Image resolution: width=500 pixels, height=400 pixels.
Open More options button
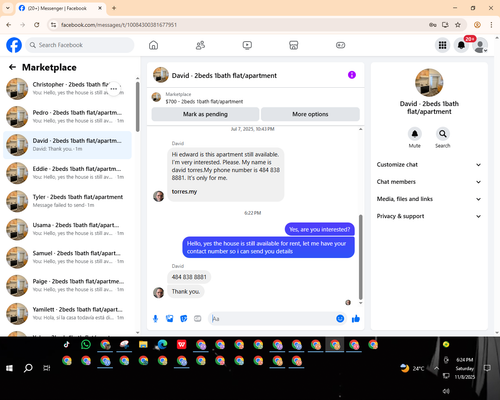click(x=310, y=114)
